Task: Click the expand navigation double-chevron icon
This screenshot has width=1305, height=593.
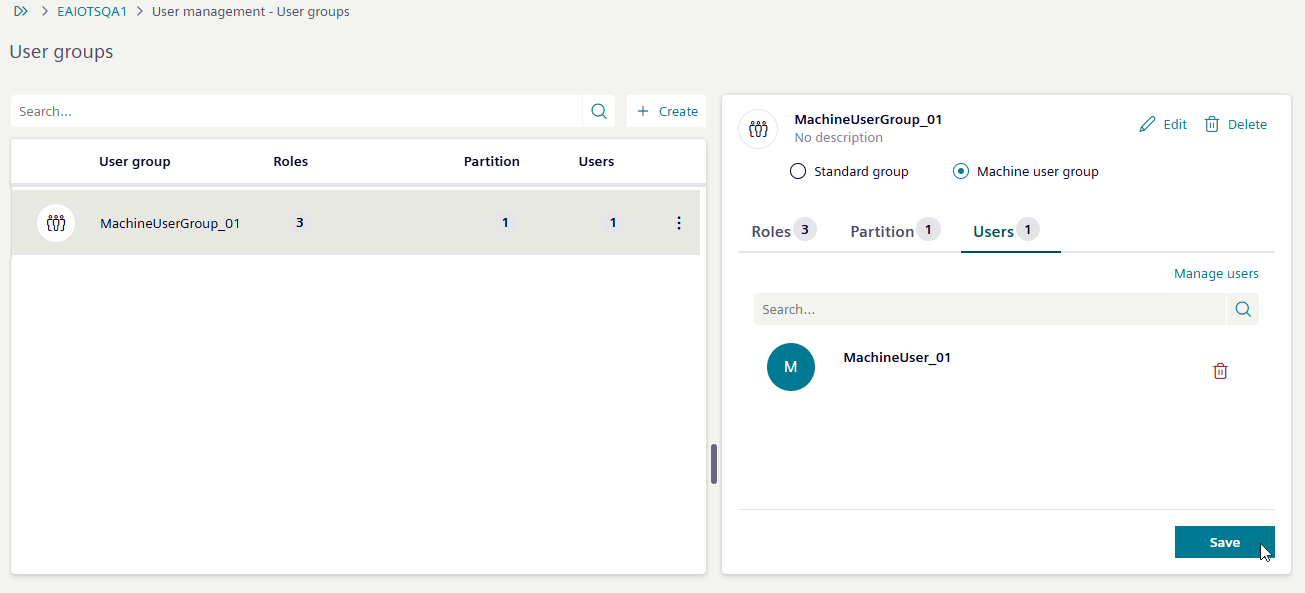Action: (21, 12)
